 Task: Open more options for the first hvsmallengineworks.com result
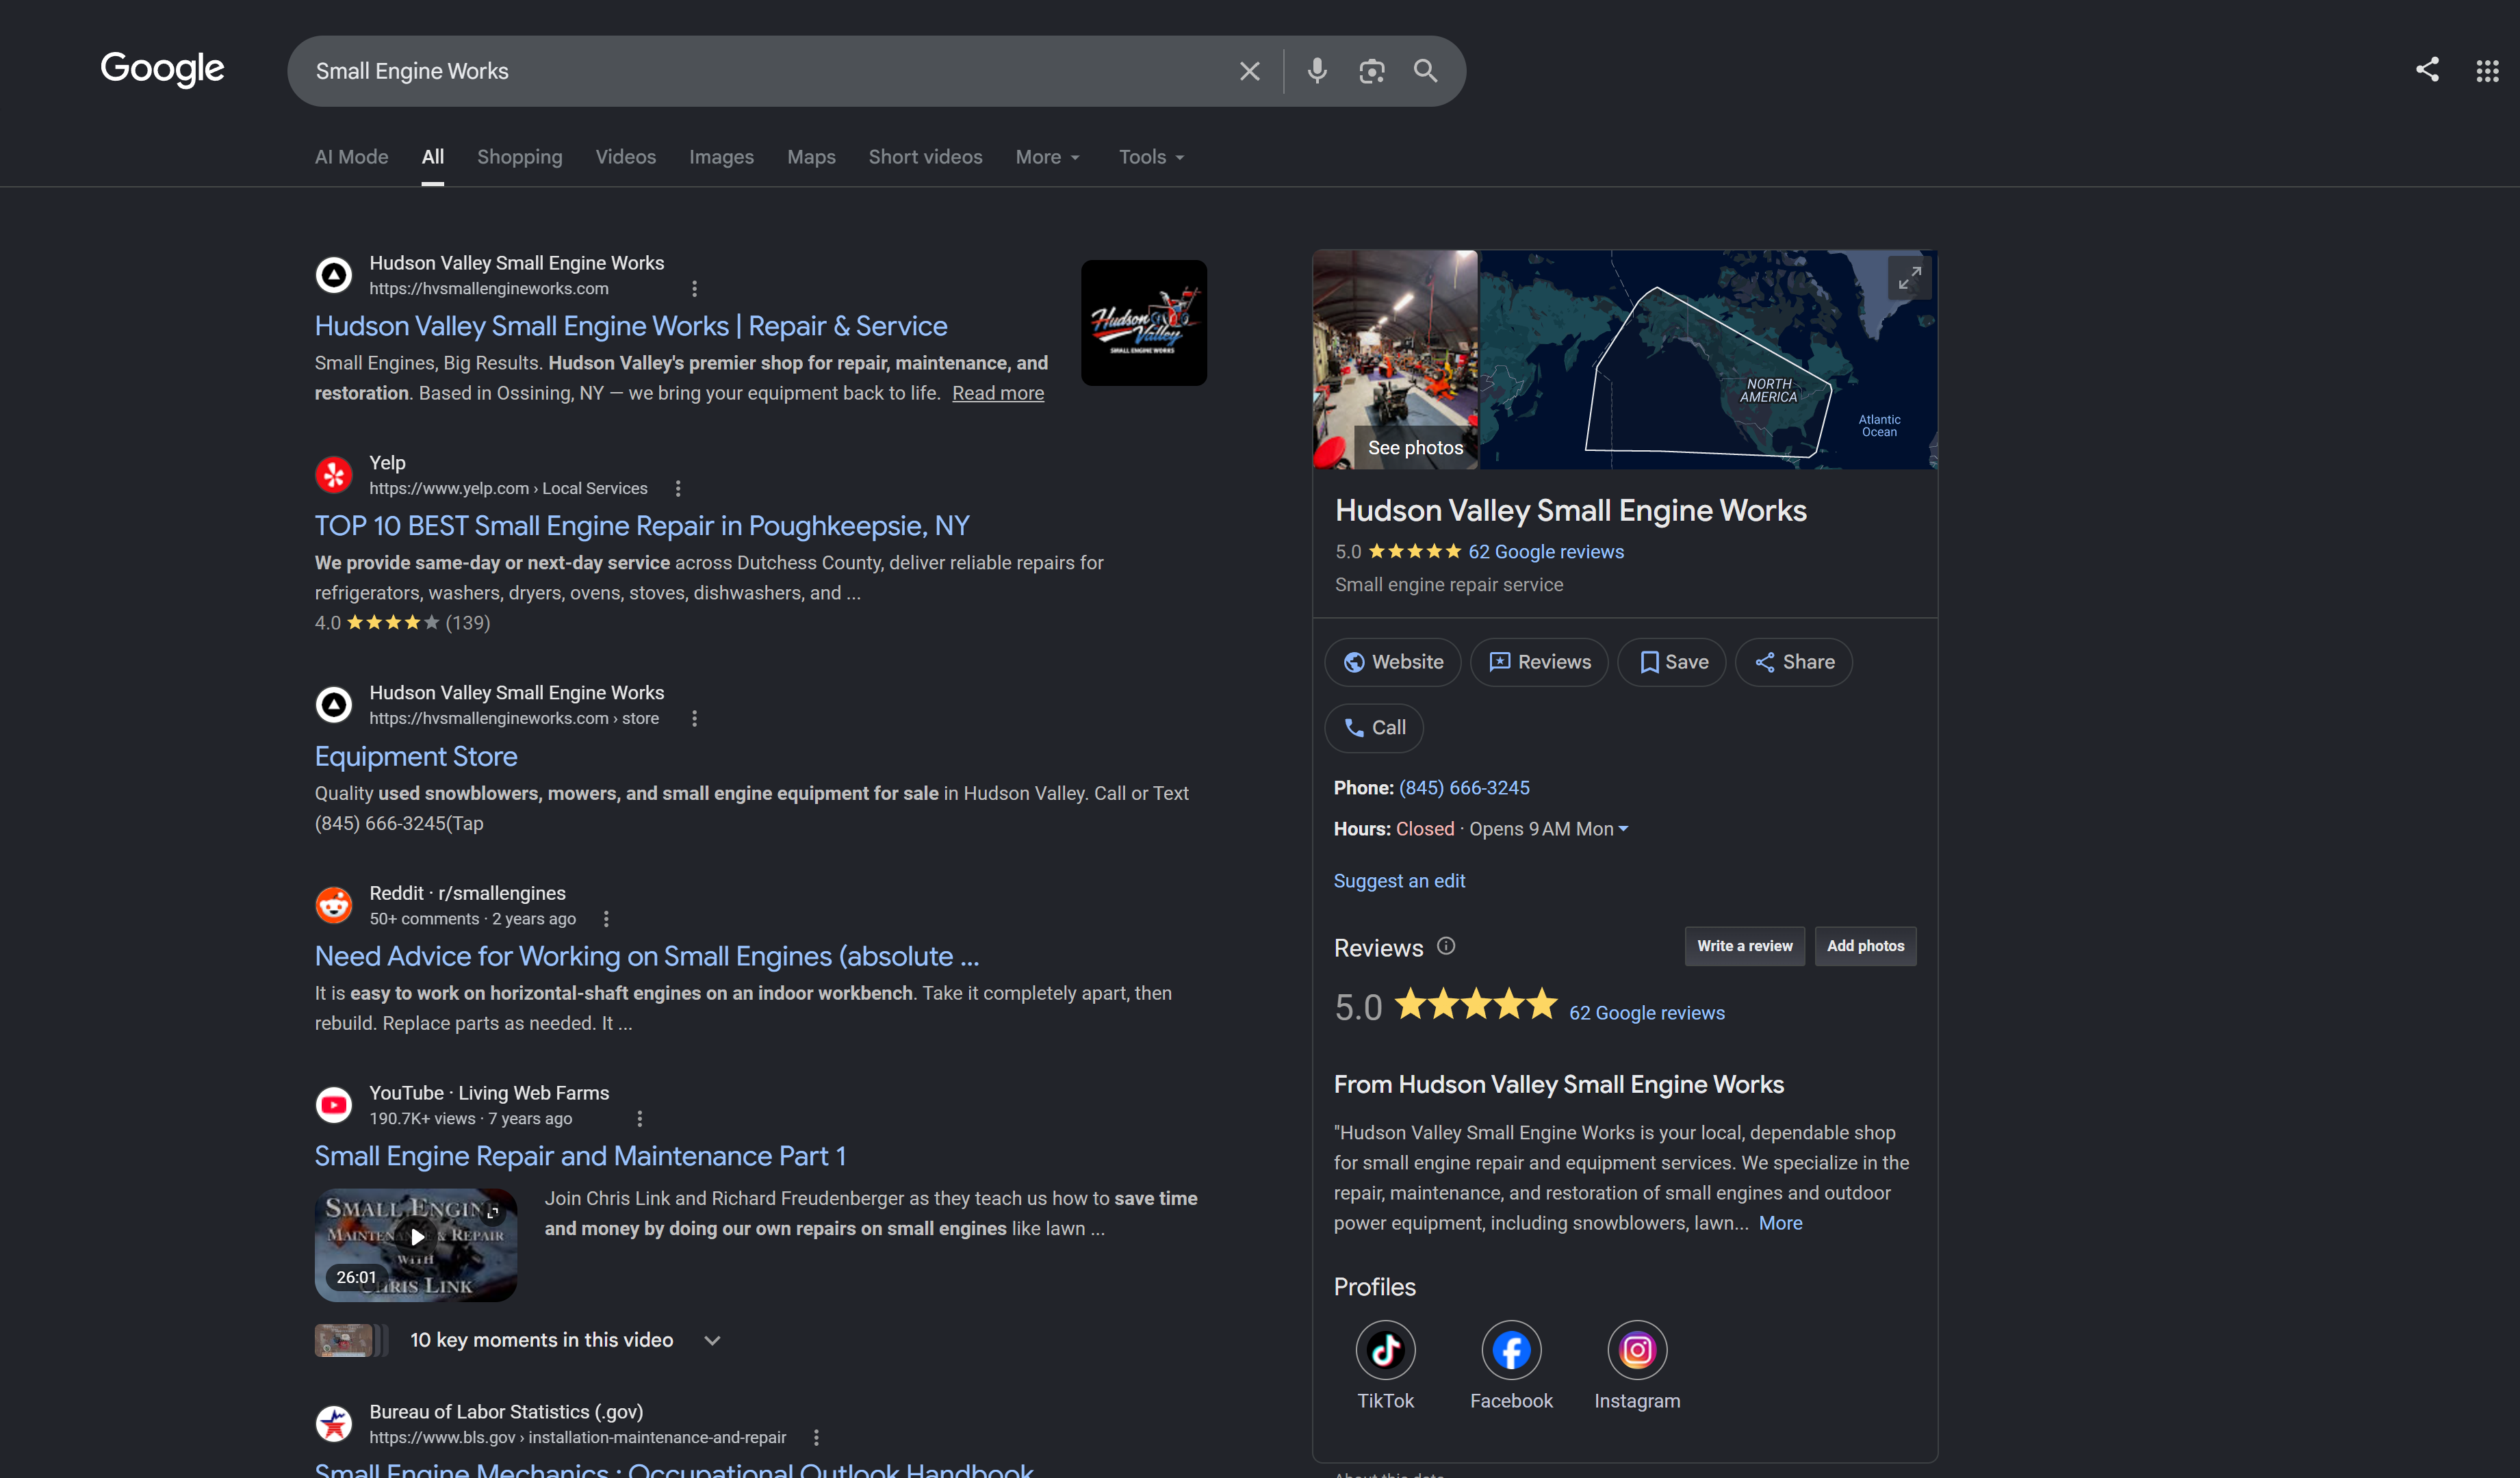click(694, 289)
